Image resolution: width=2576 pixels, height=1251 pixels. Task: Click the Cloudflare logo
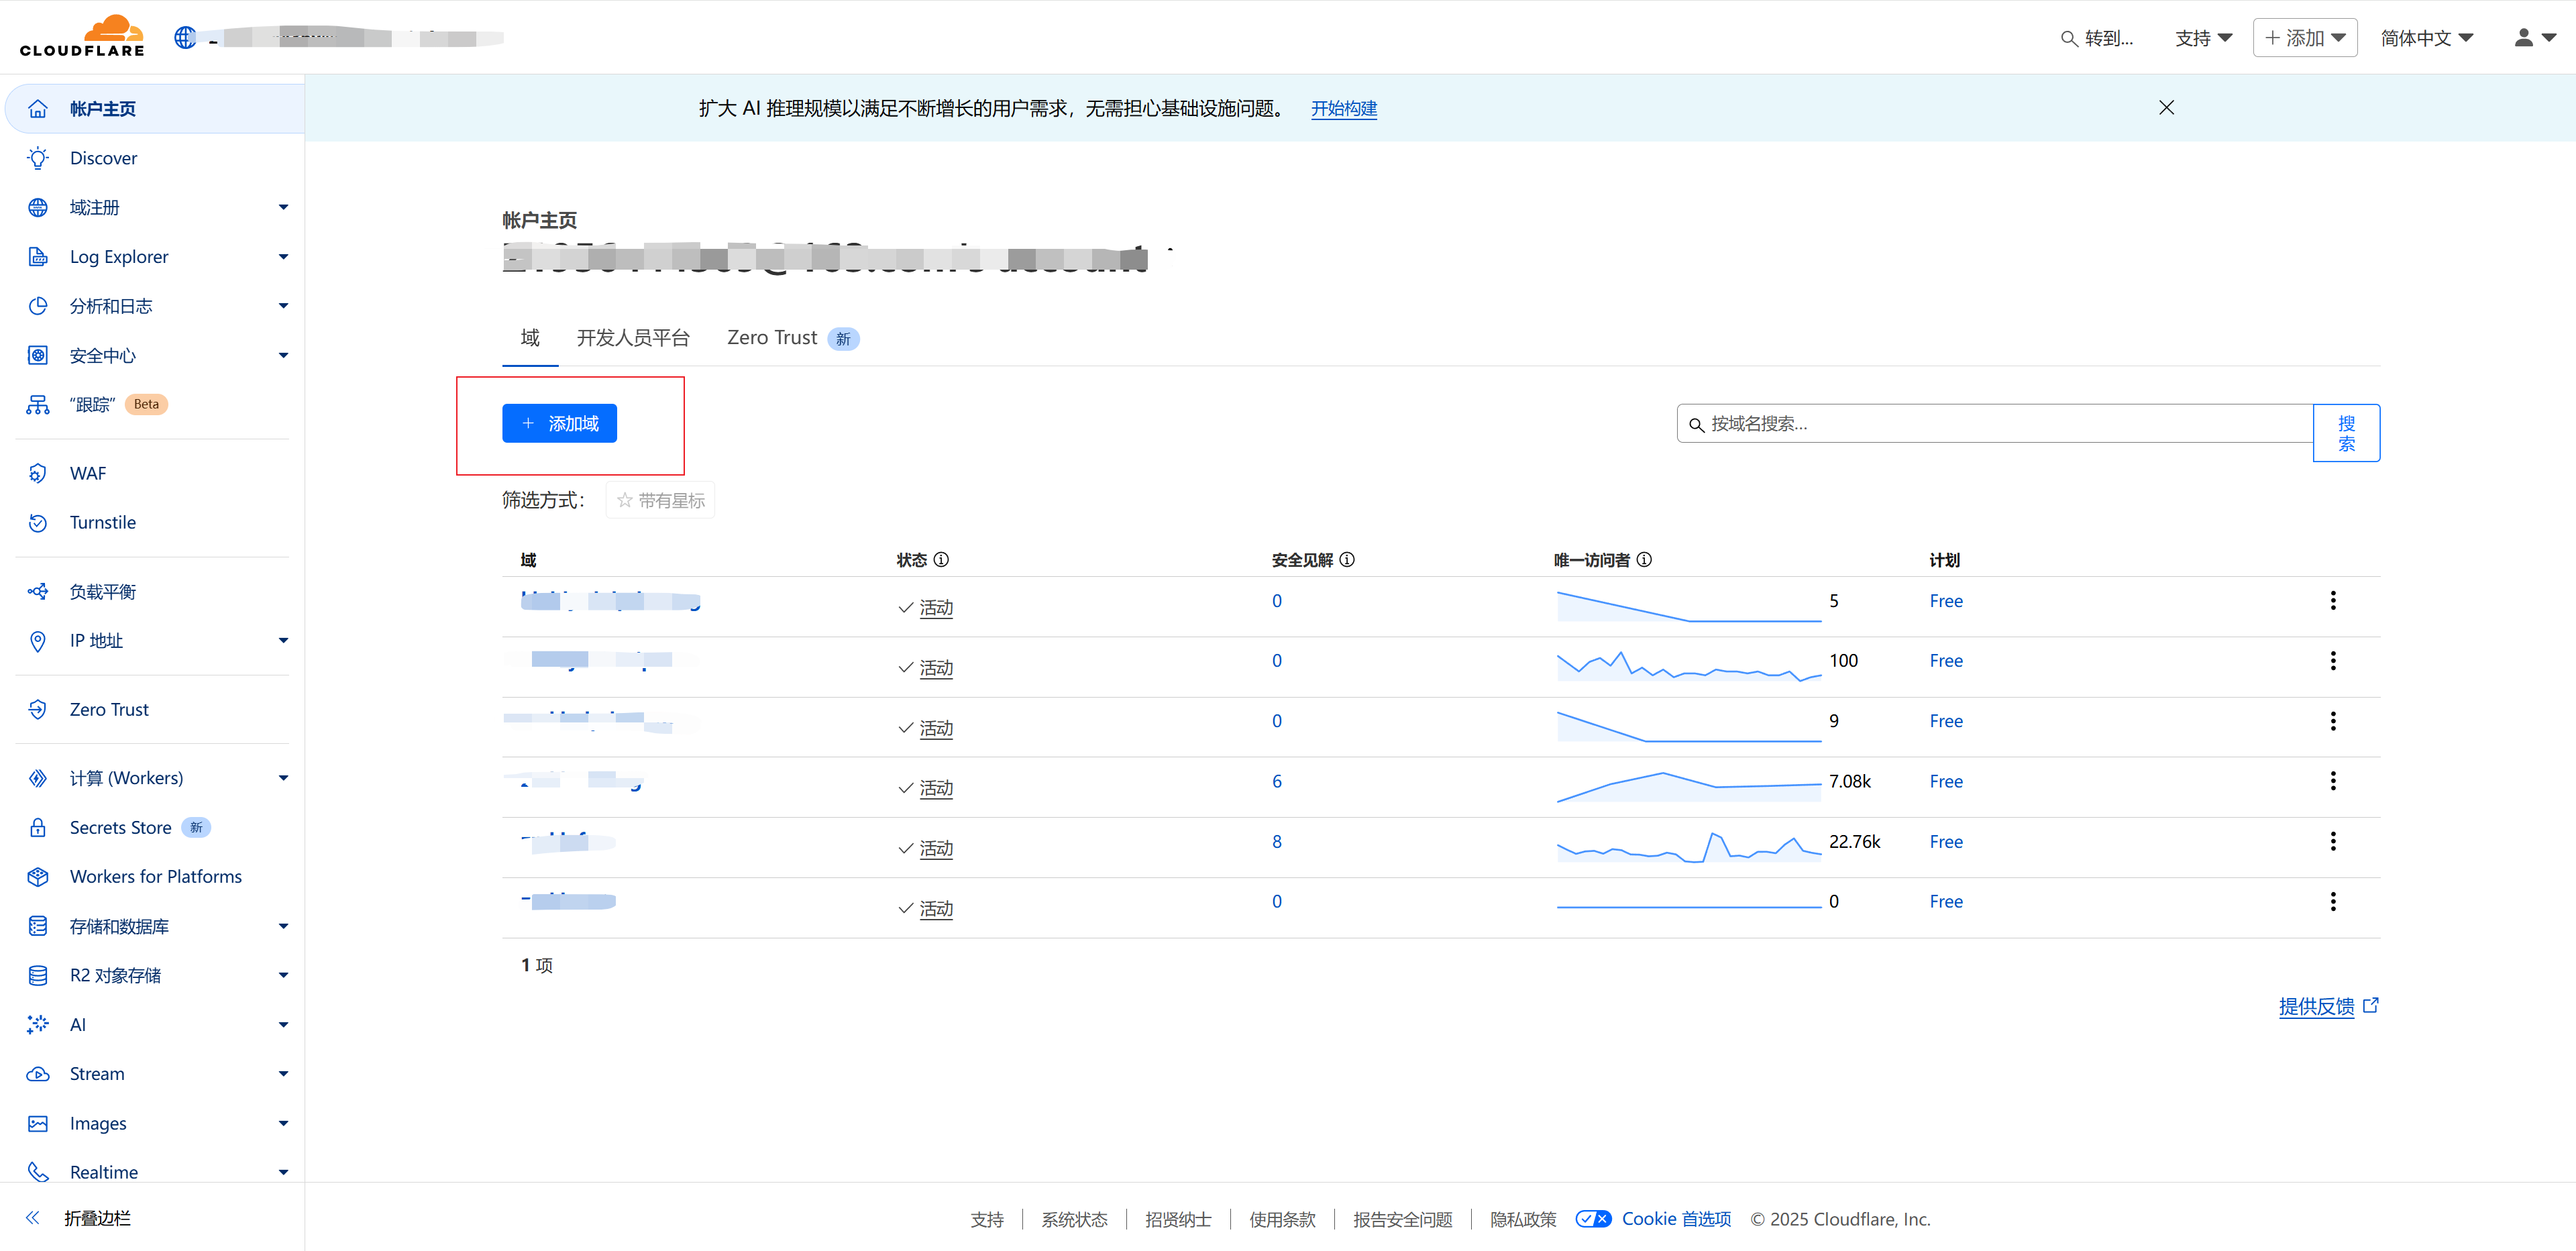pyautogui.click(x=82, y=37)
